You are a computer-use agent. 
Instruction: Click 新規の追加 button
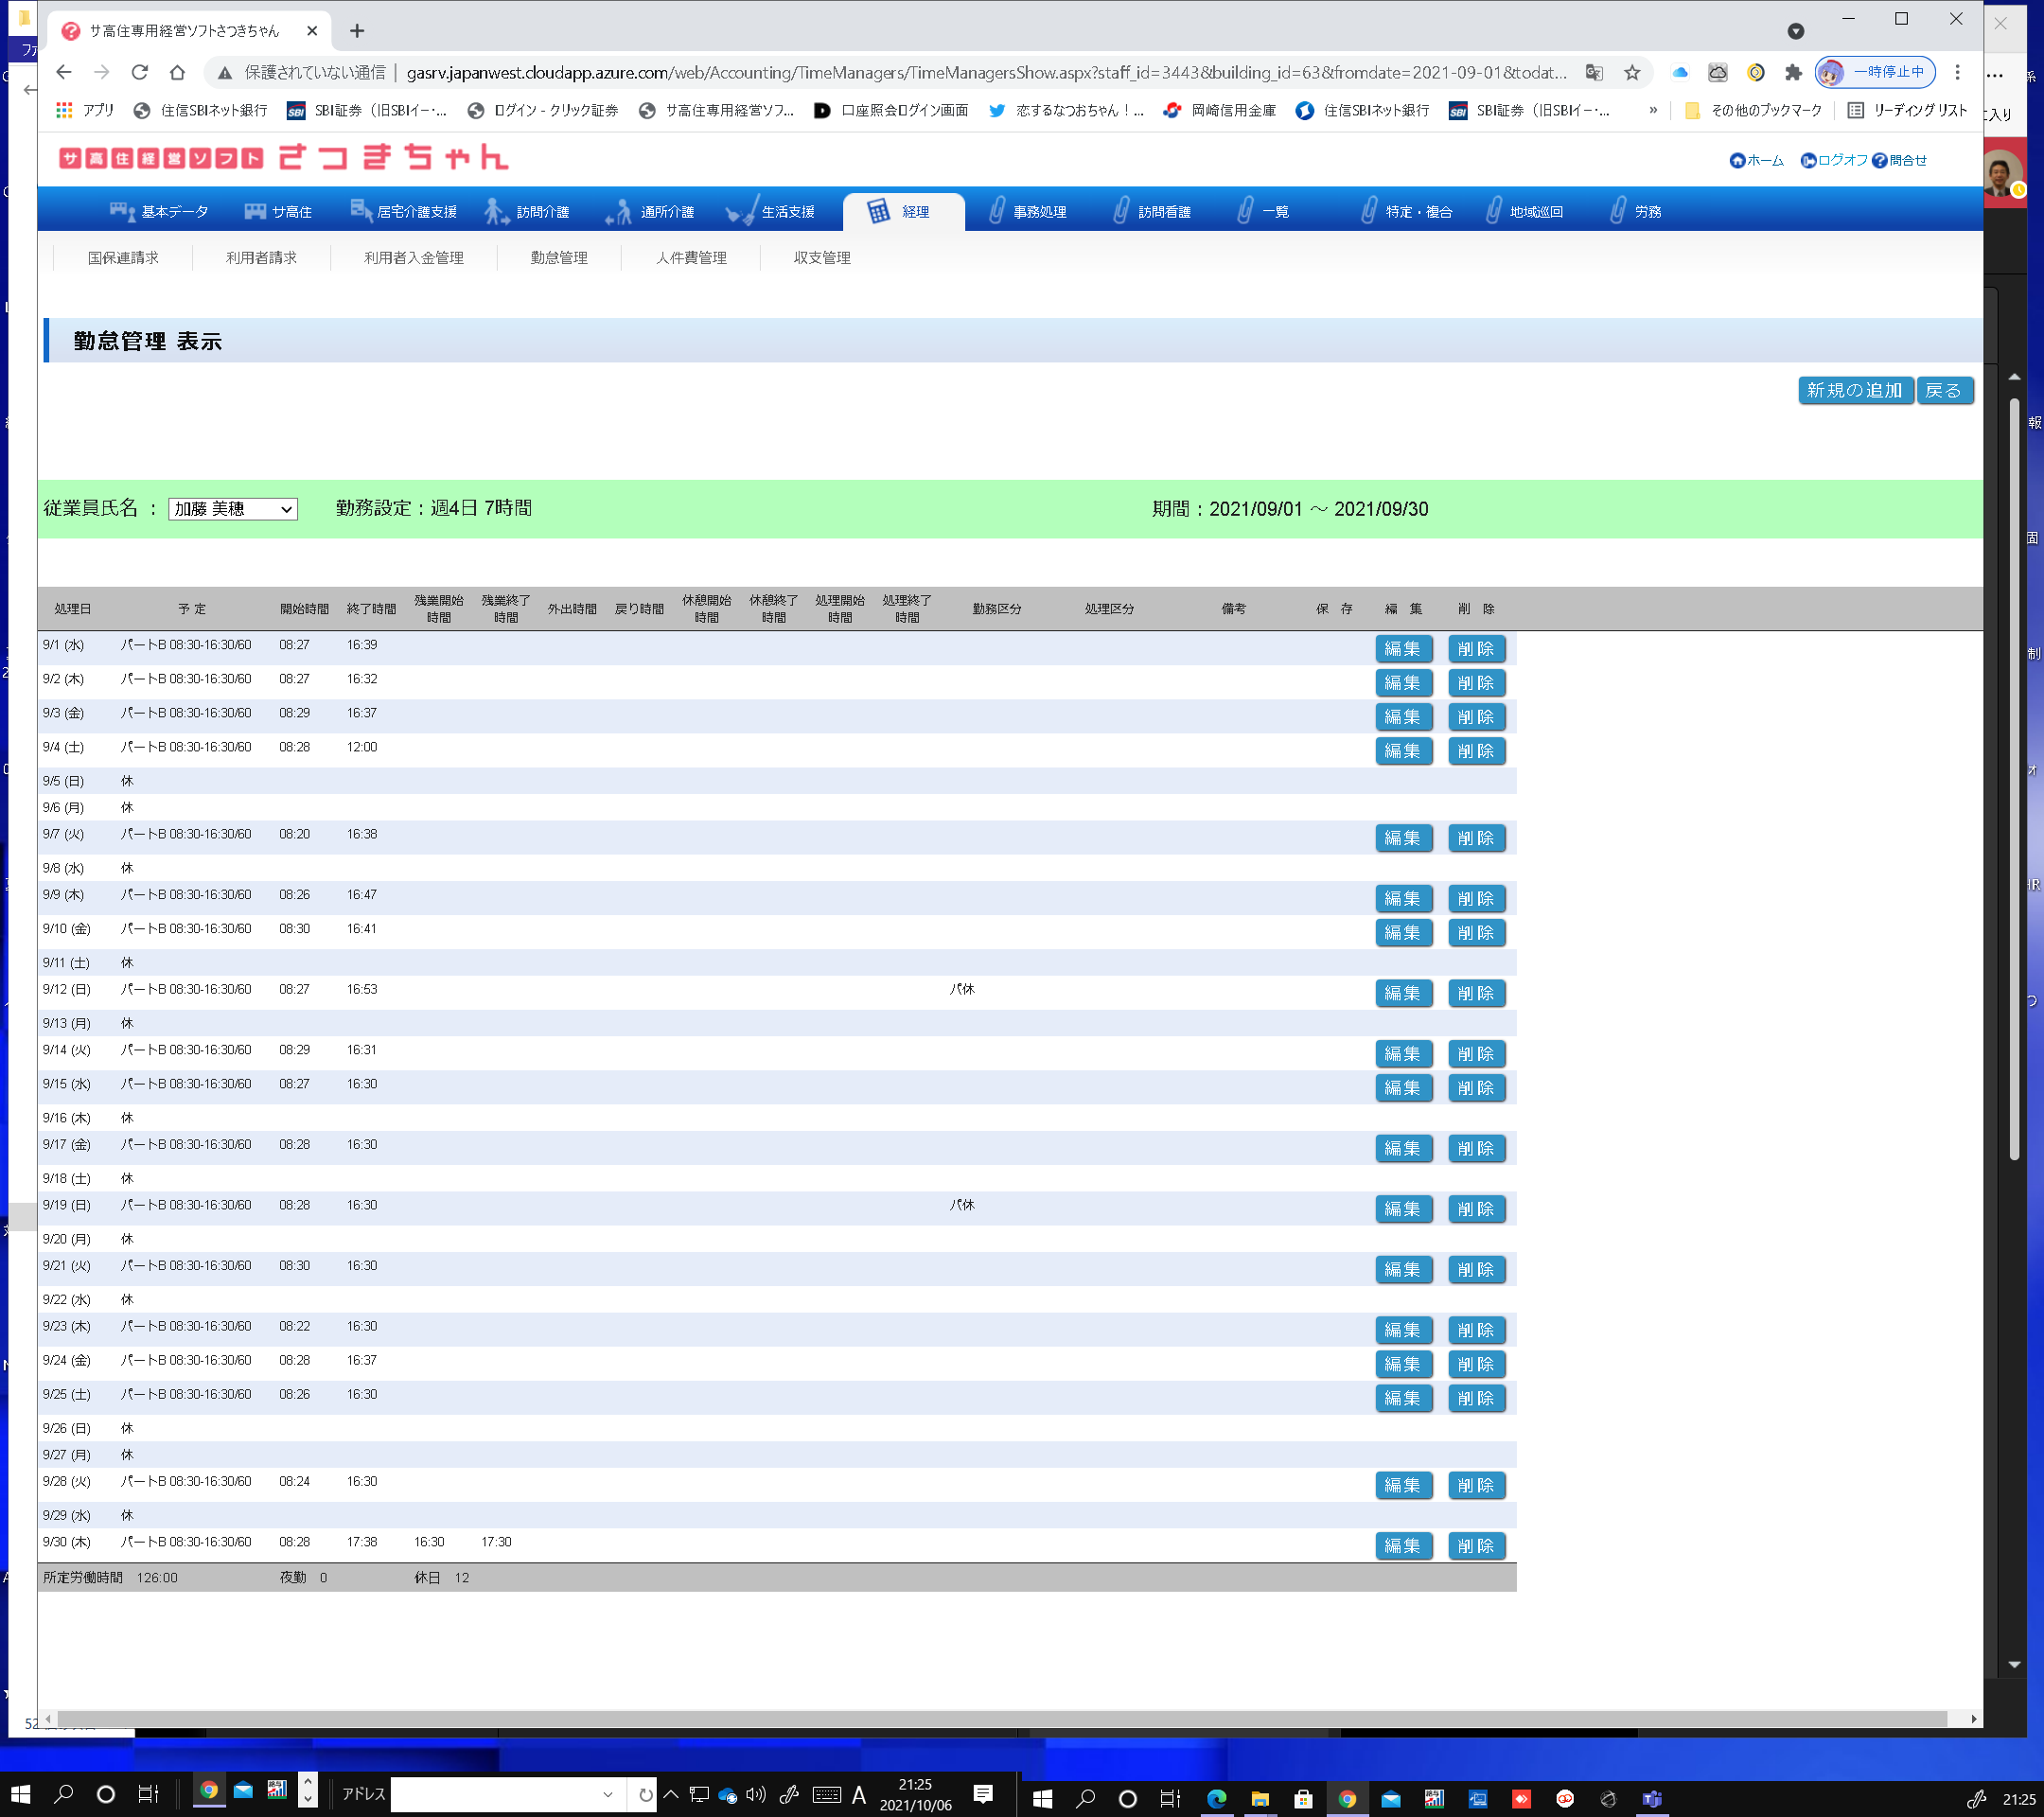[x=1854, y=390]
